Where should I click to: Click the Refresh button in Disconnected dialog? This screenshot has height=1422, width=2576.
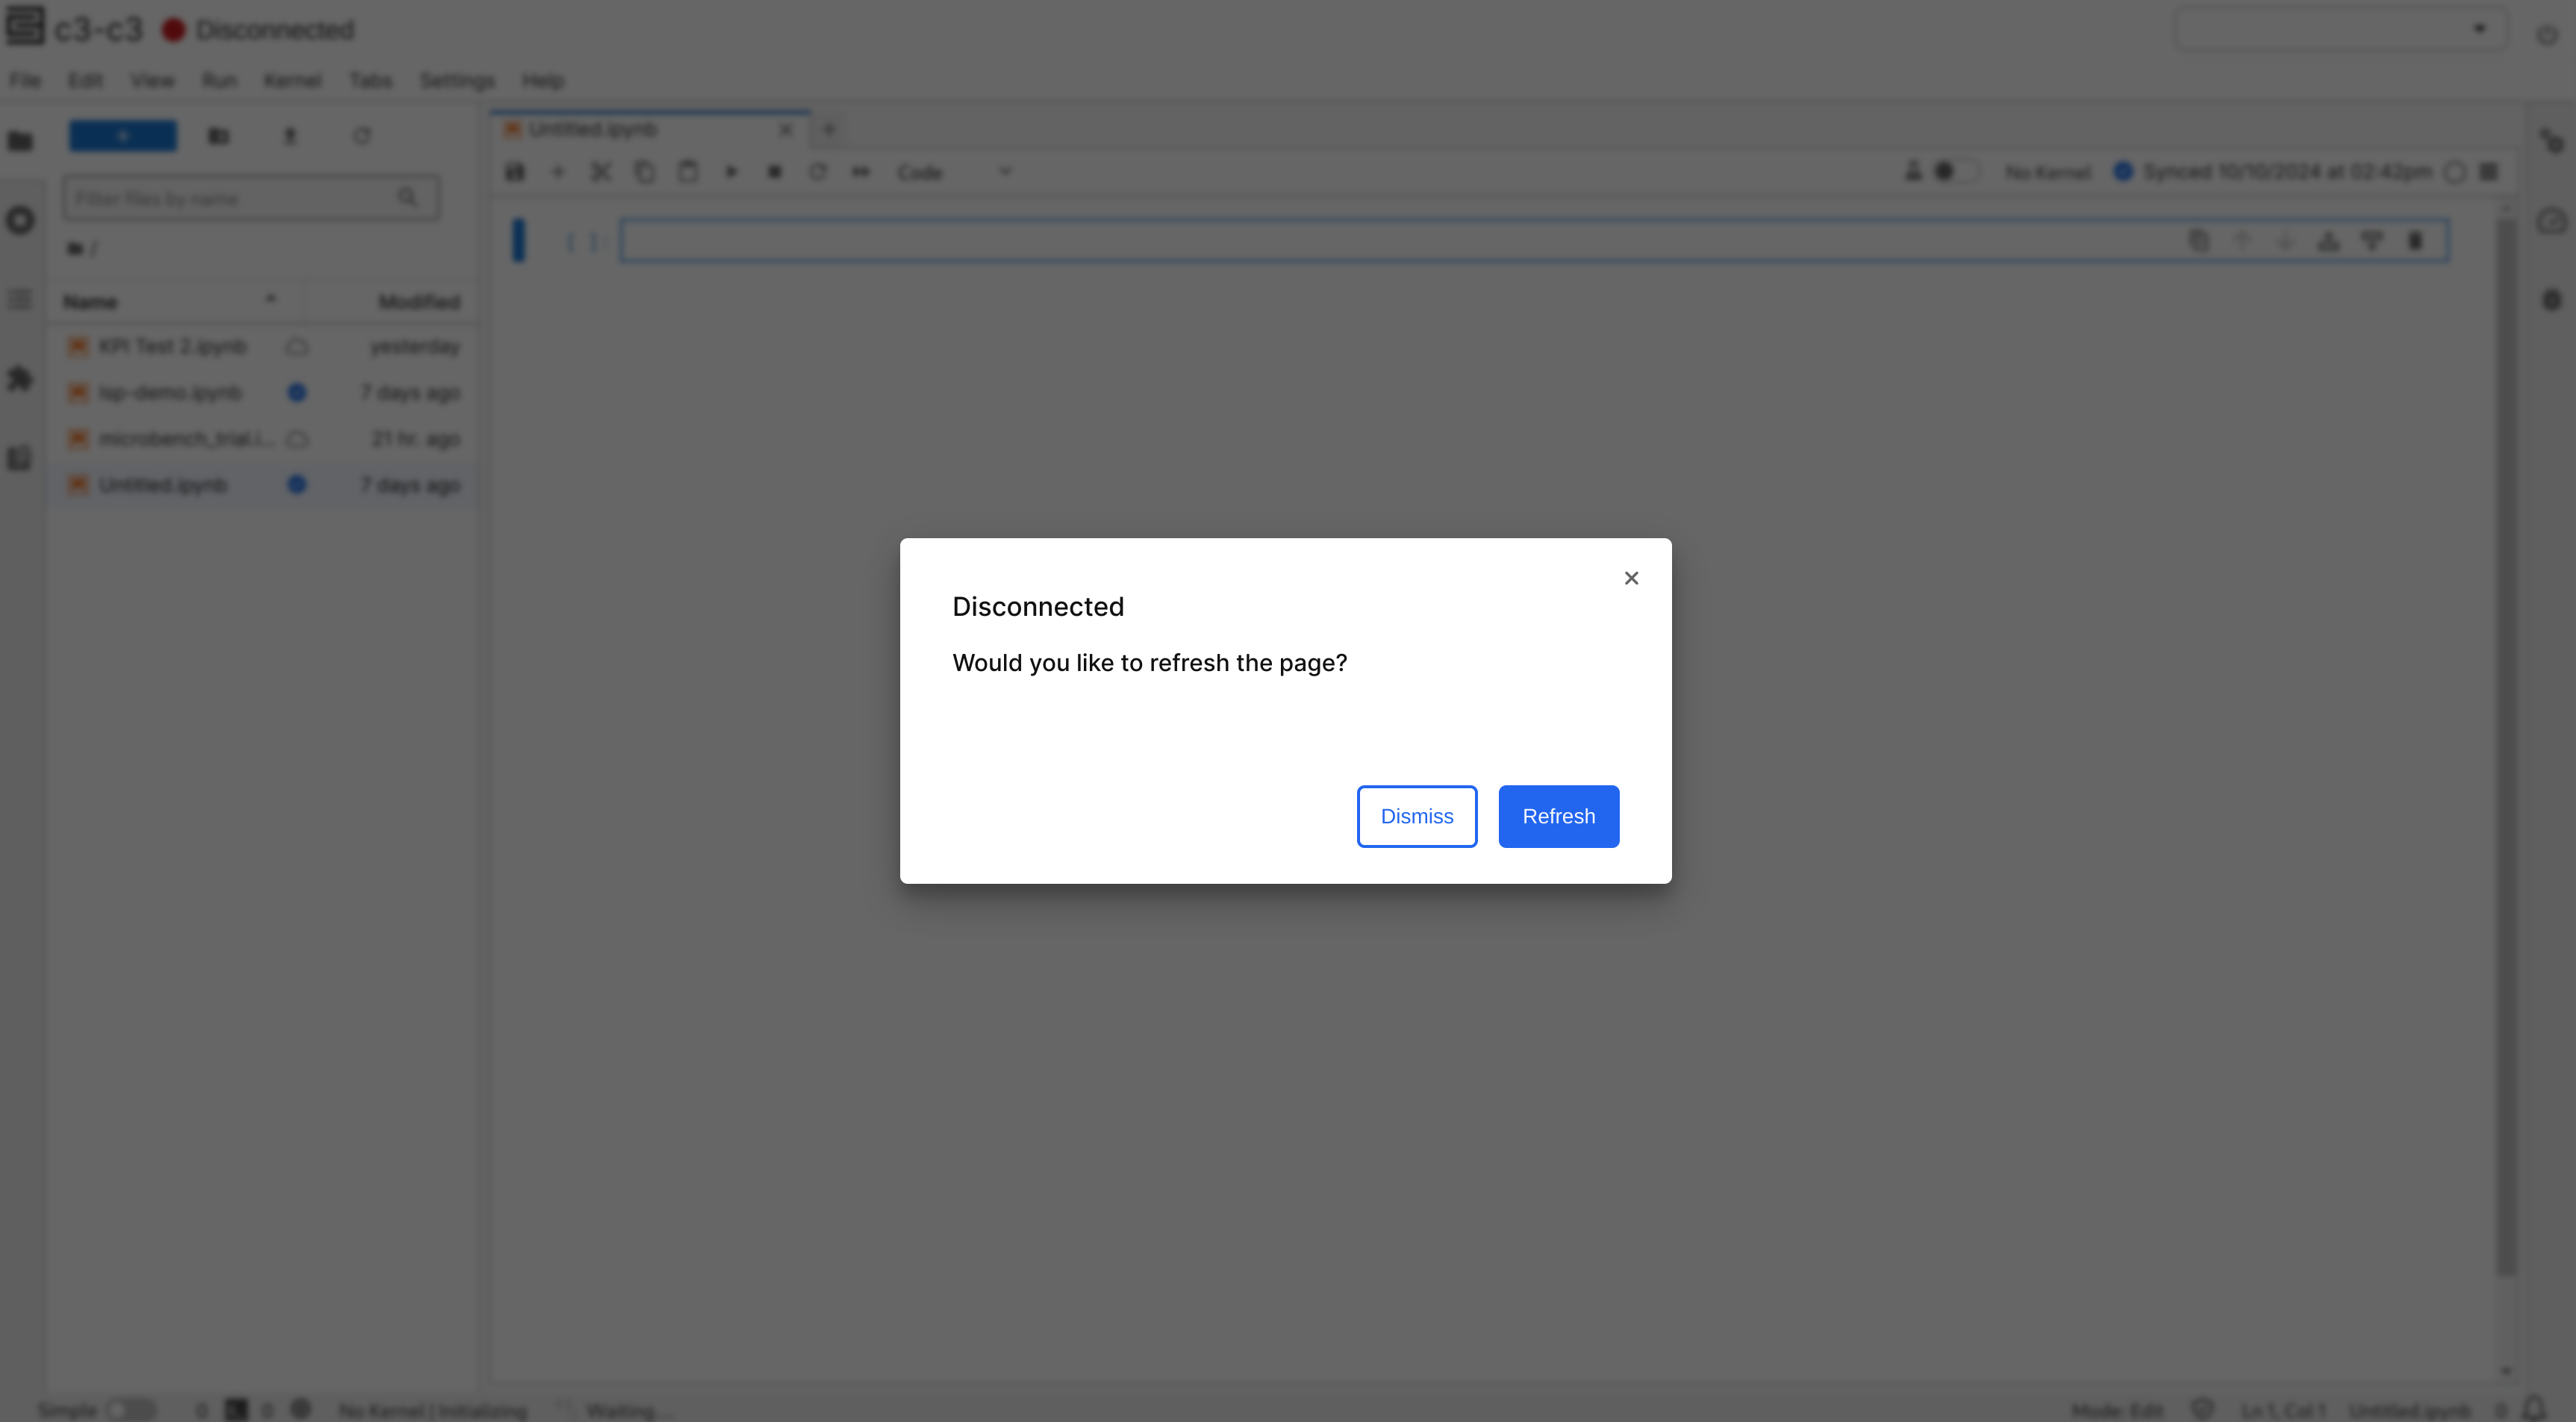pos(1558,816)
